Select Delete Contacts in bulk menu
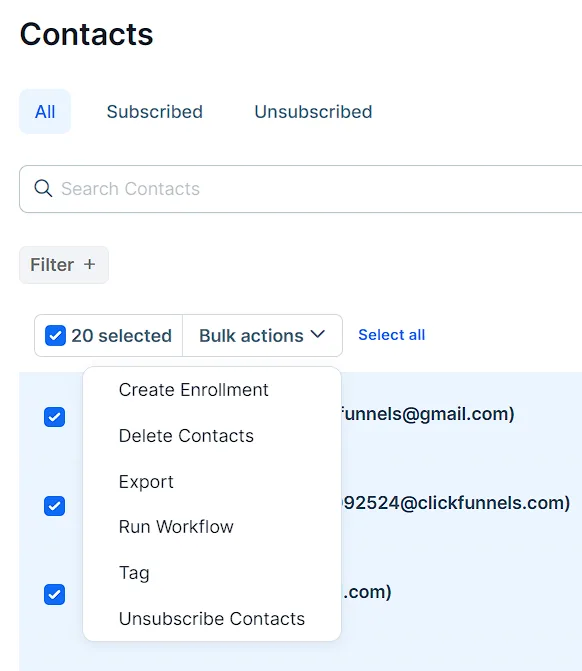This screenshot has height=671, width=582. (x=186, y=436)
